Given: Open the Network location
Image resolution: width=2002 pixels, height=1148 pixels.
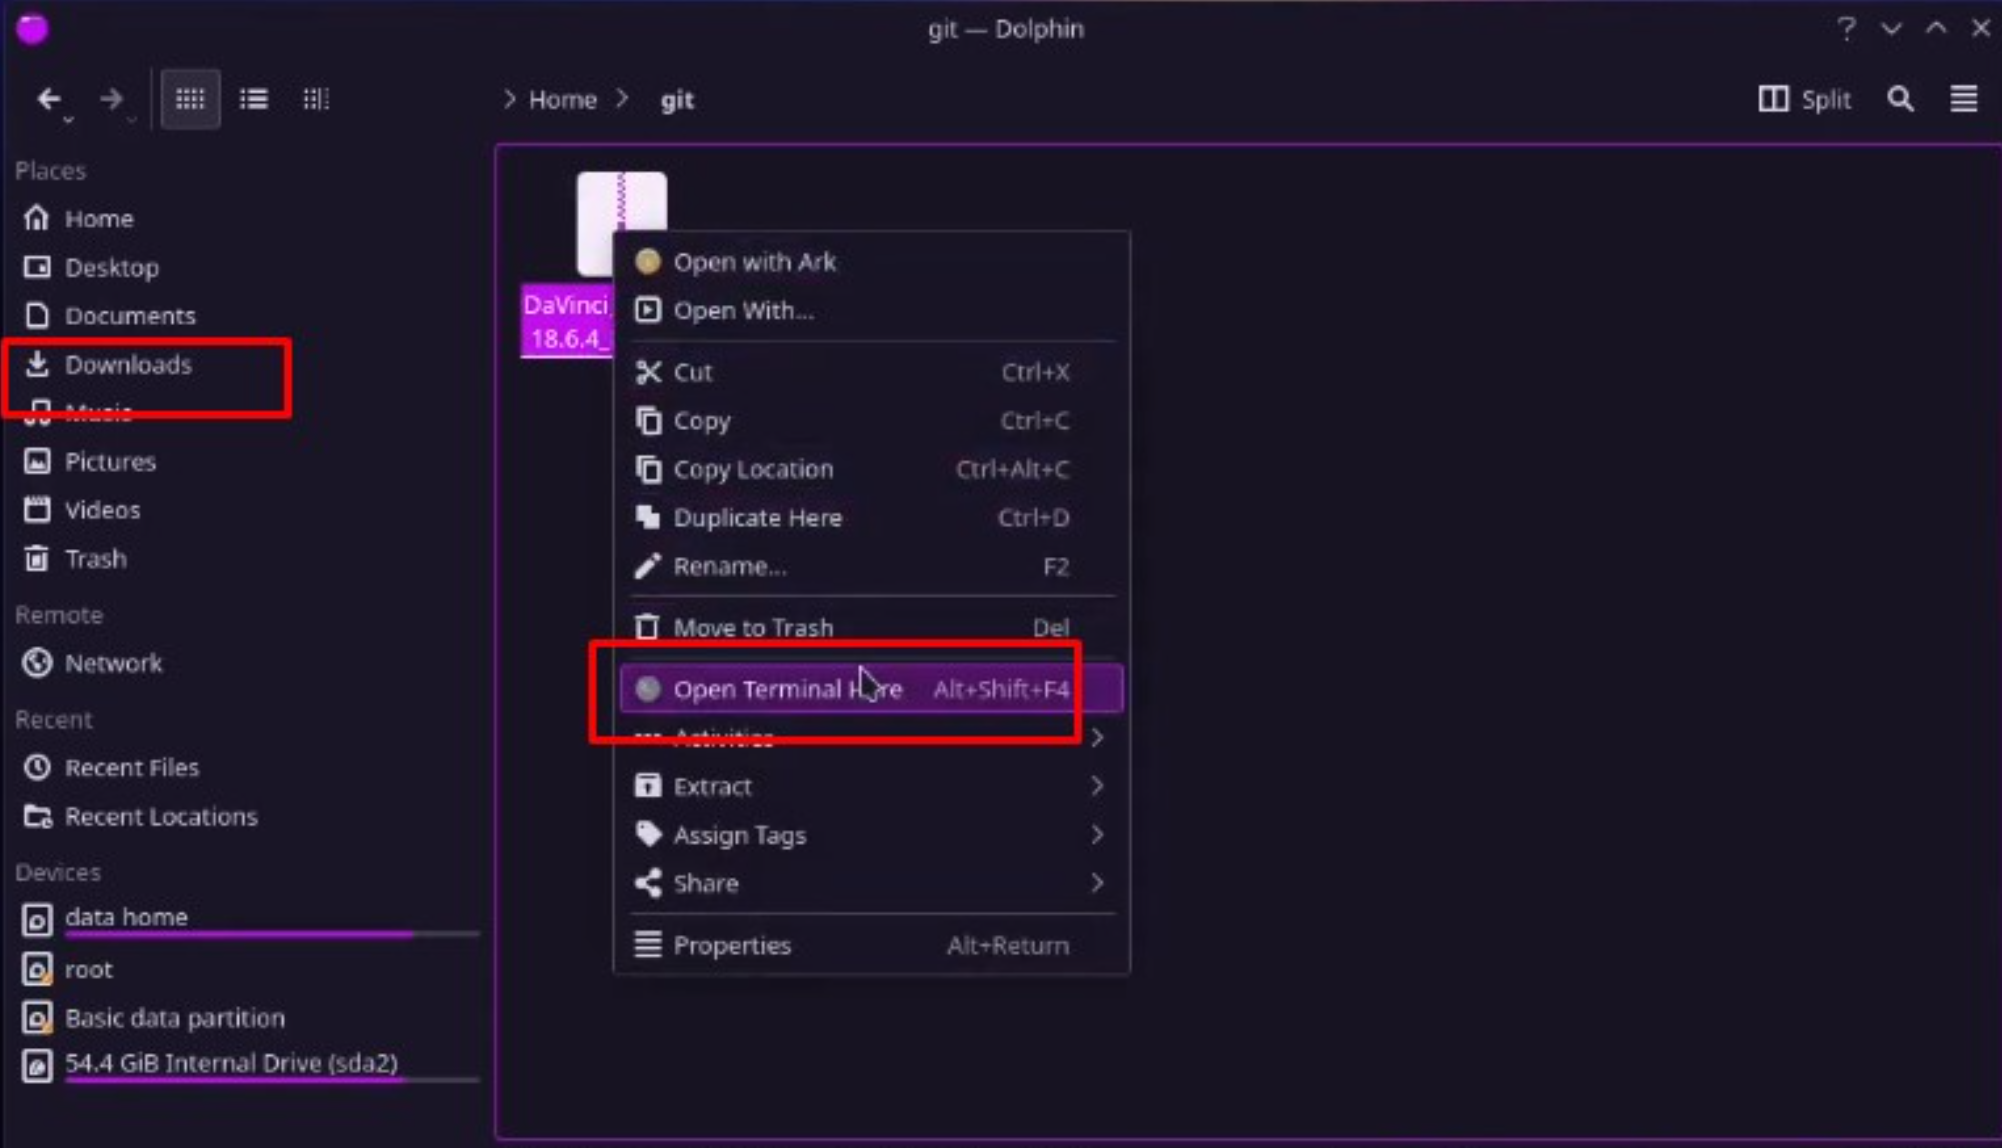Looking at the screenshot, I should (x=112, y=662).
